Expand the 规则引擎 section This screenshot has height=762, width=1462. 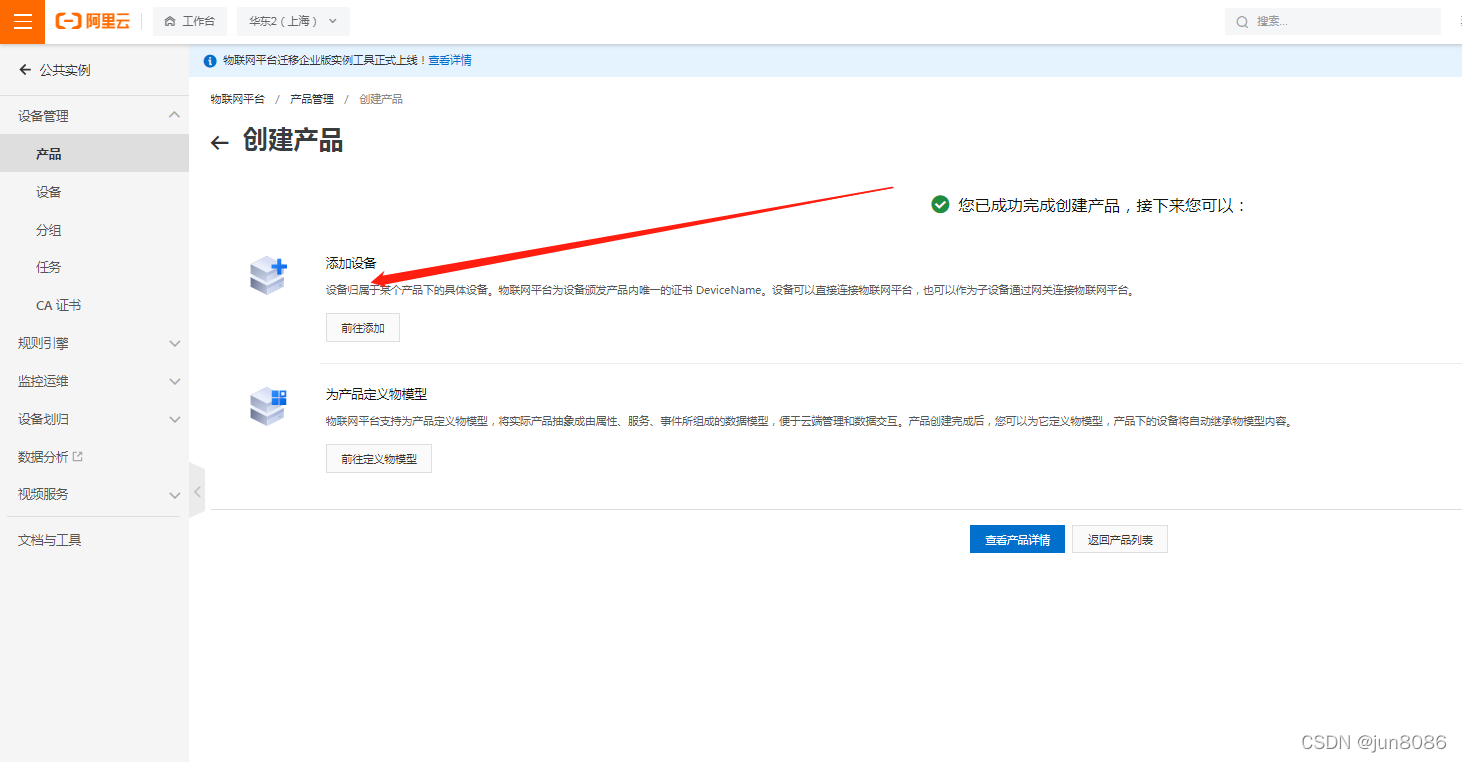coord(94,342)
